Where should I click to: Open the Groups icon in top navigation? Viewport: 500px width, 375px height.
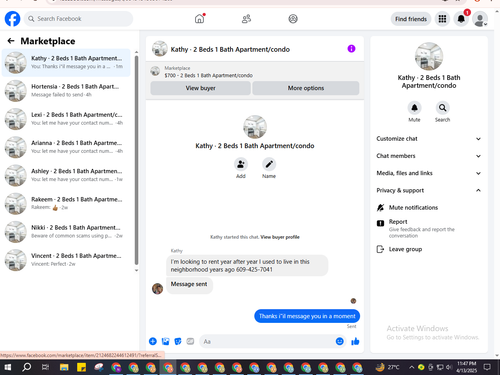coord(293,19)
